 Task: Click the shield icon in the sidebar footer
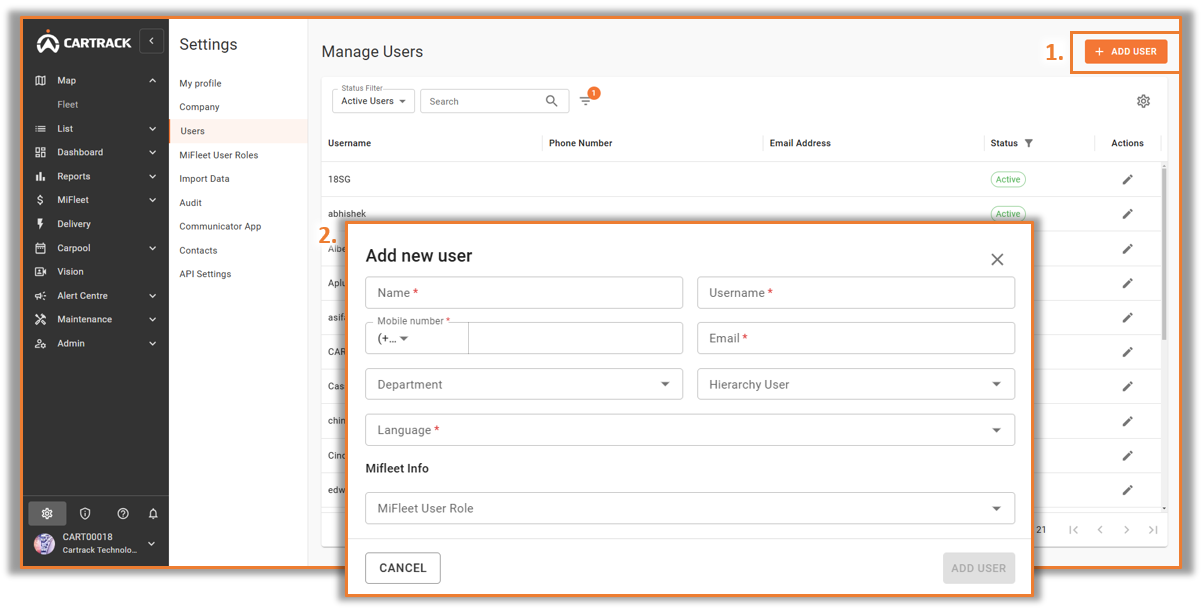tap(85, 514)
